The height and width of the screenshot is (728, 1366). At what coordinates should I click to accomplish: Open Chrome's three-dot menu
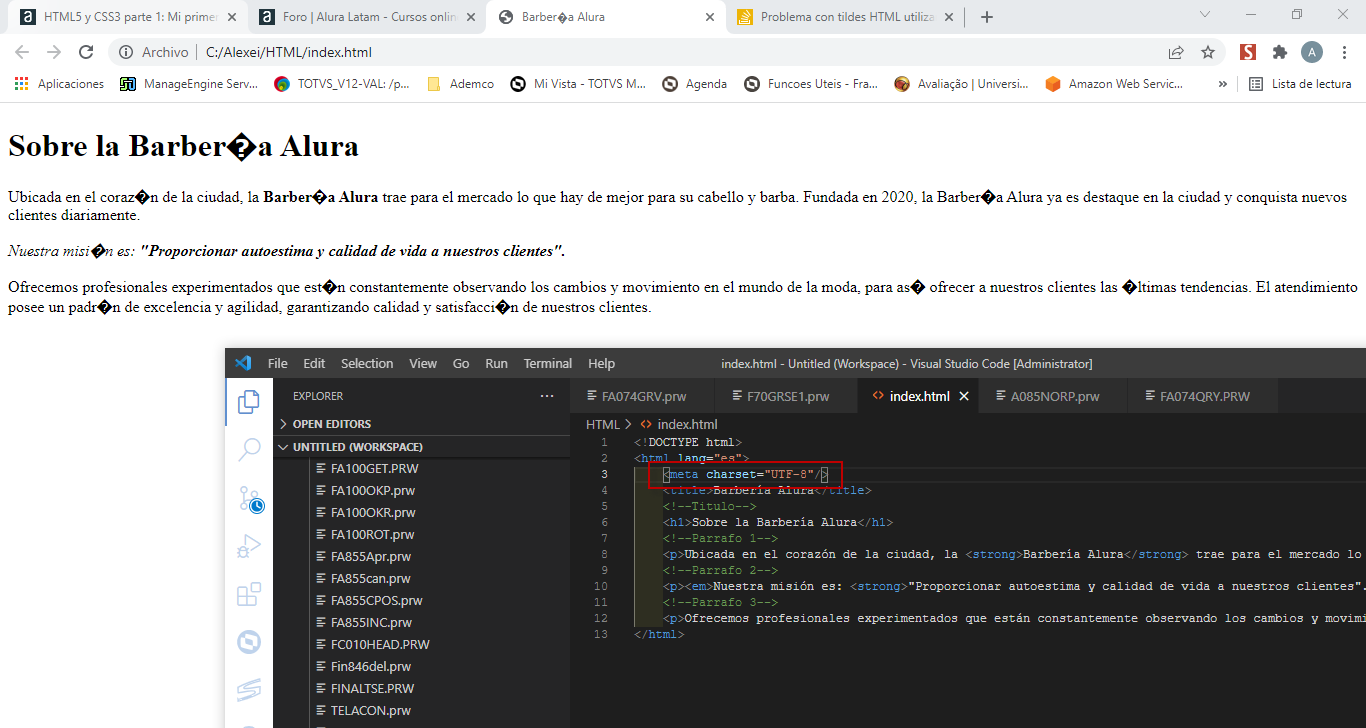[x=1344, y=52]
